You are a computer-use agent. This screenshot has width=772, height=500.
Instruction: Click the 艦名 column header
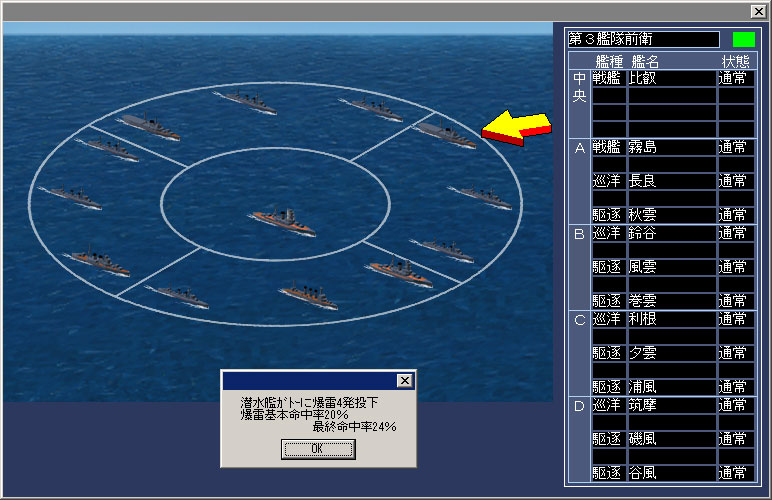(x=645, y=62)
